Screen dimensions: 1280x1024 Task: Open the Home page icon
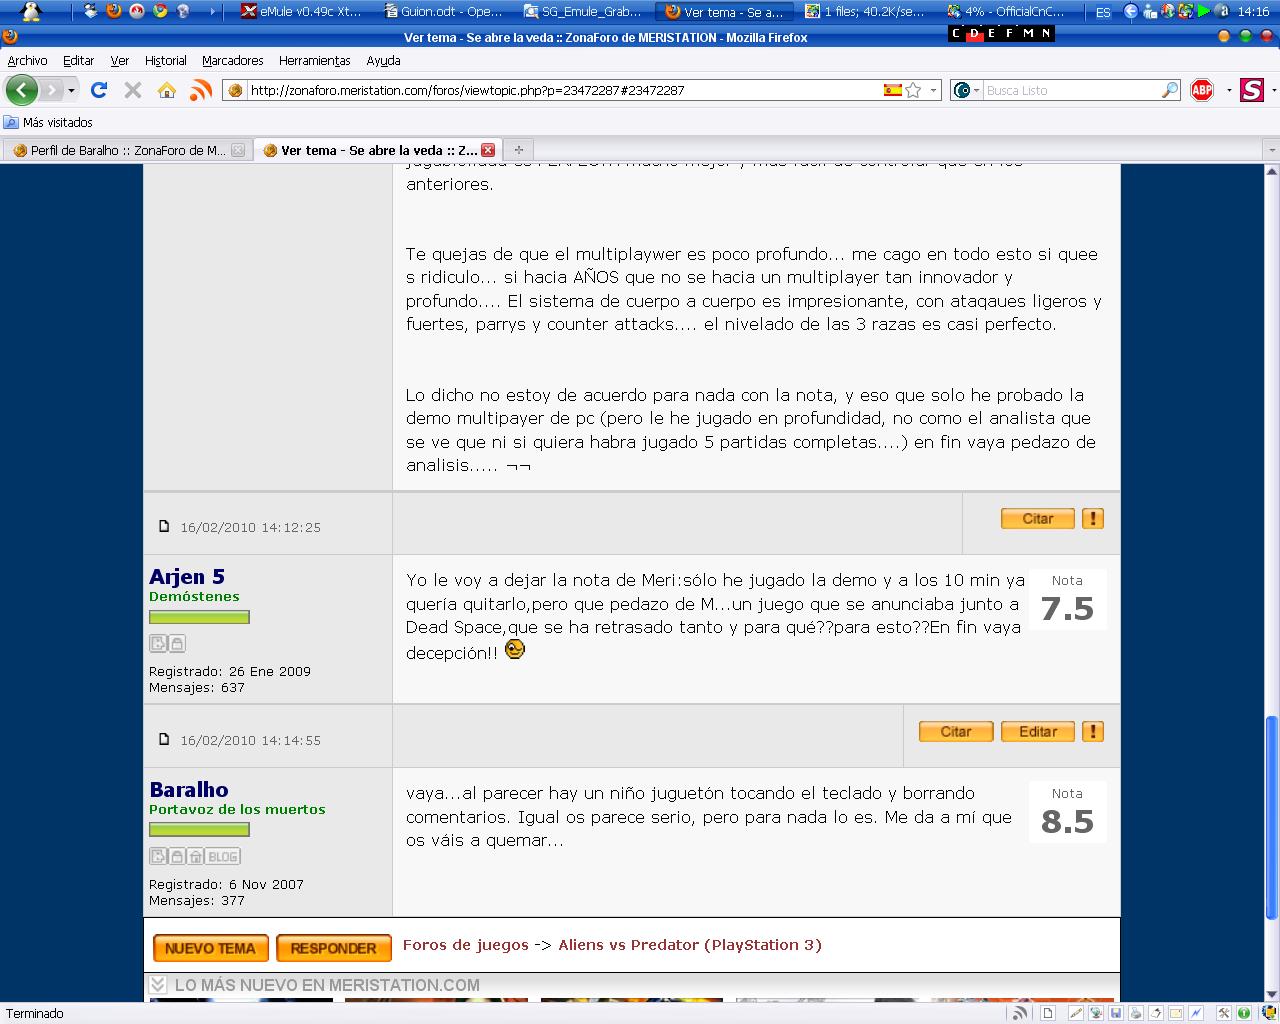[x=167, y=90]
